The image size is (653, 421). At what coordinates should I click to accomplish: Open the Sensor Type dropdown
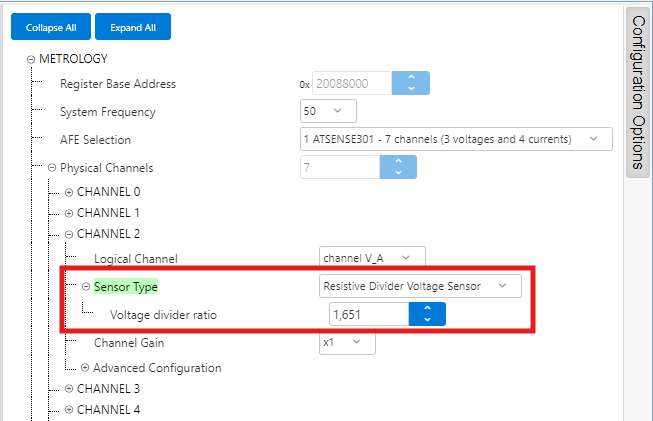point(419,286)
